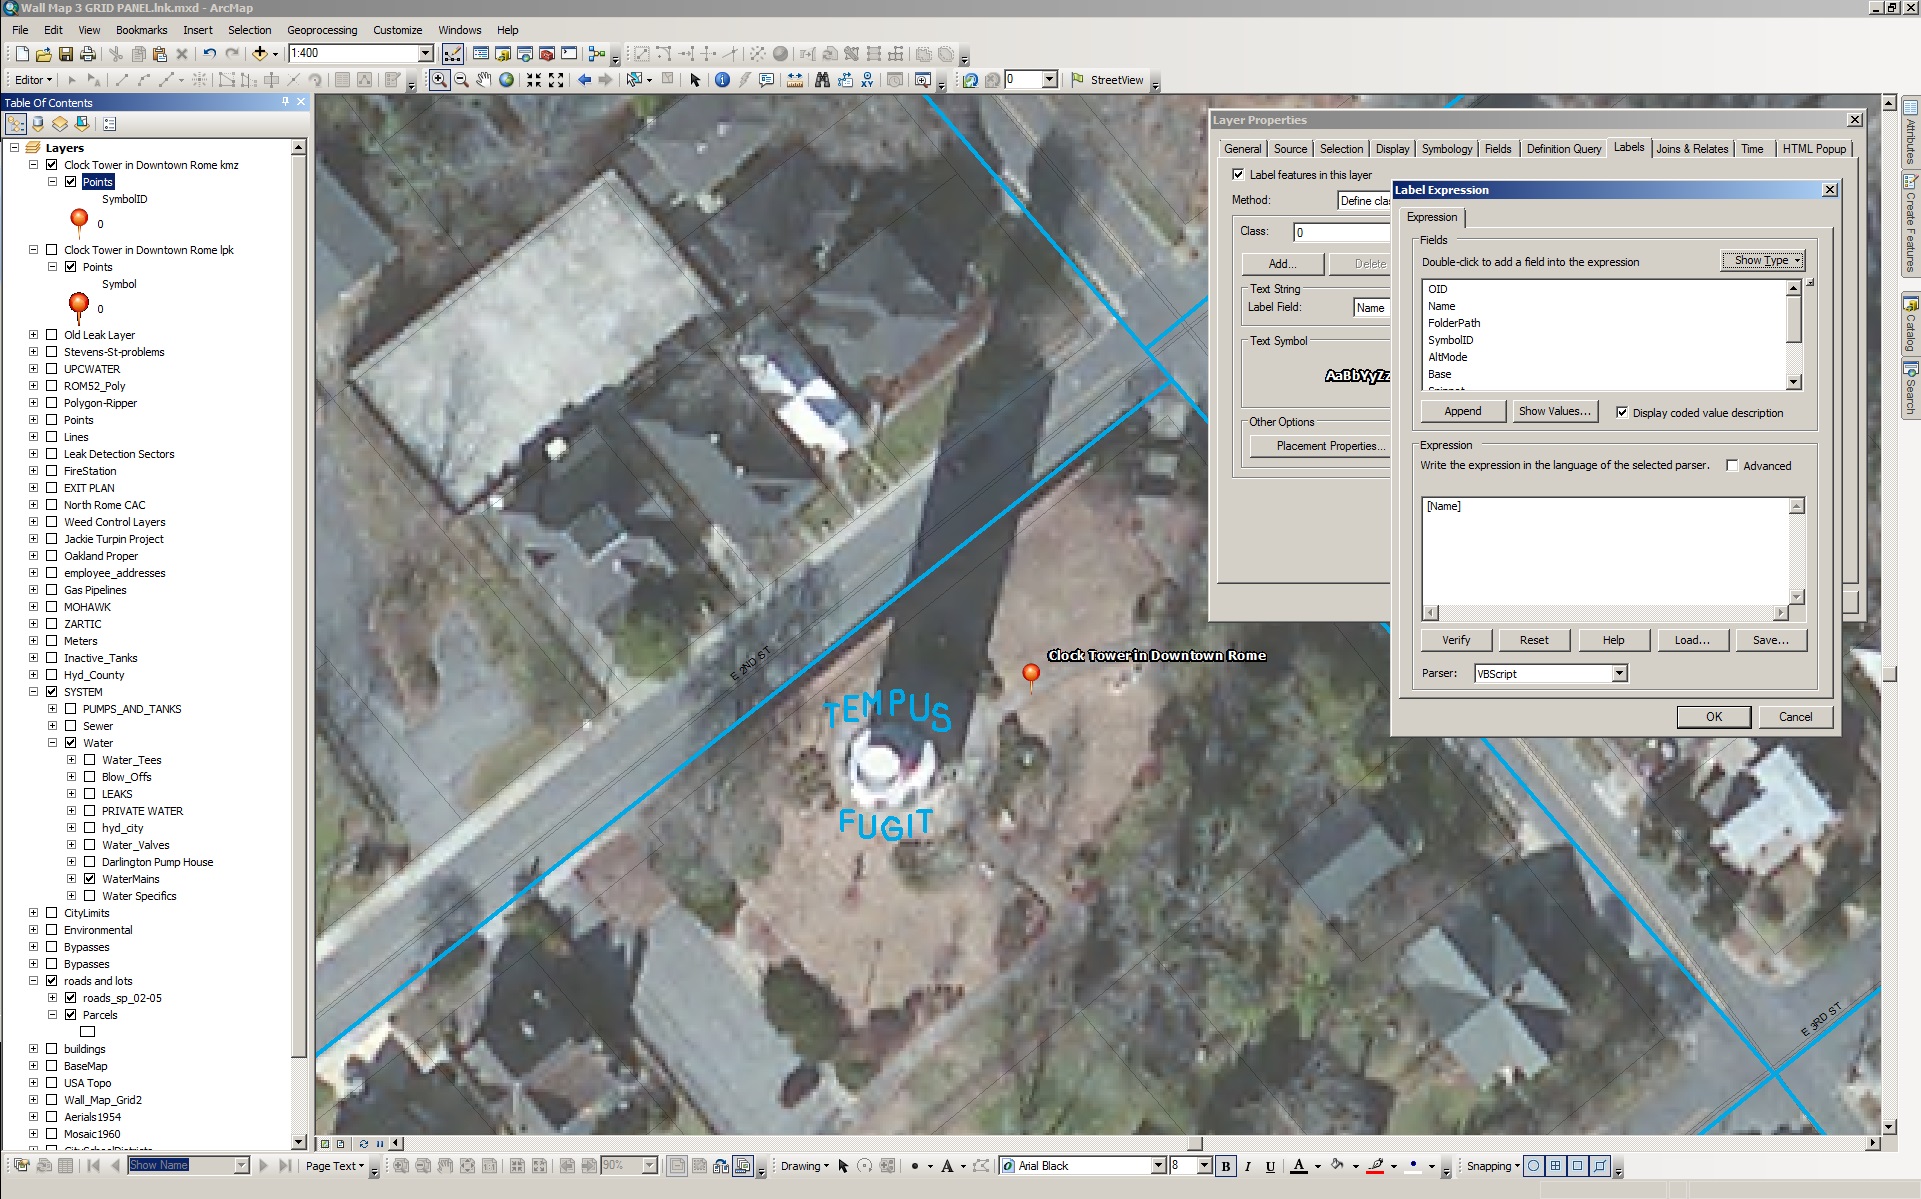This screenshot has height=1199, width=1921.
Task: Check the Old Leak Layer visibility
Action: click(52, 335)
